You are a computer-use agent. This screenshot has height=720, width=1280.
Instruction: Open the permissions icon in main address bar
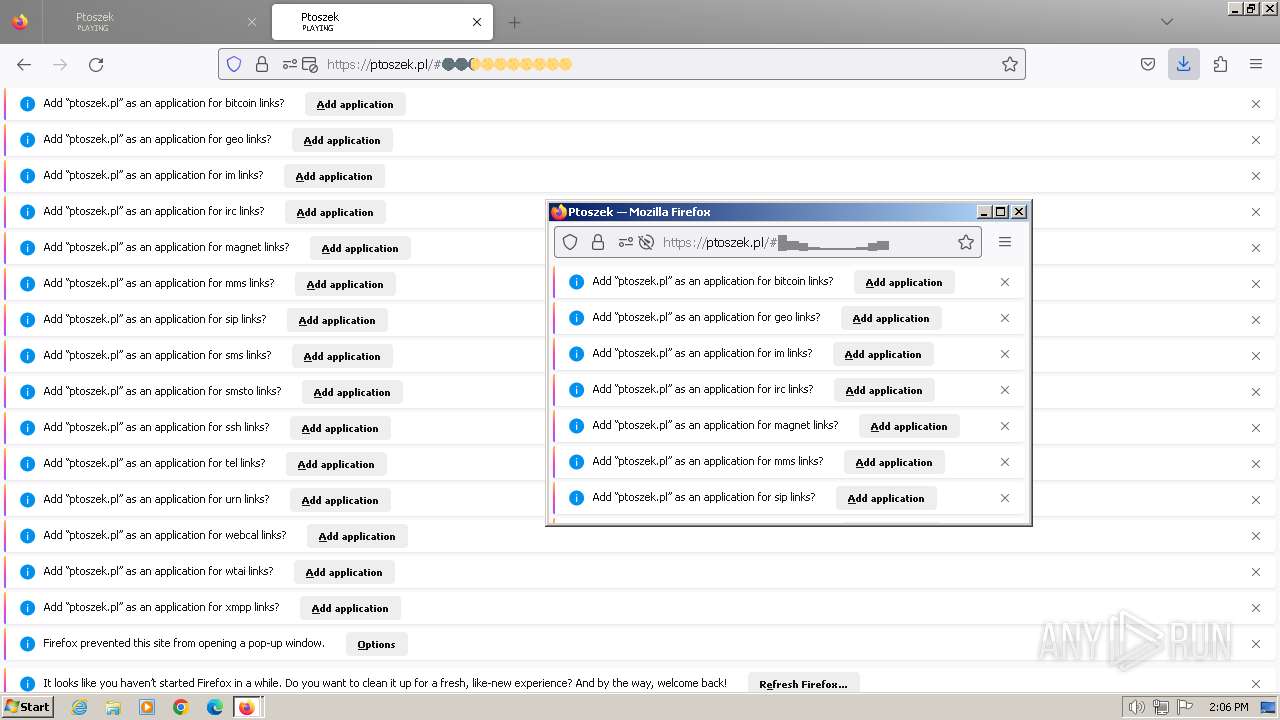coord(289,64)
